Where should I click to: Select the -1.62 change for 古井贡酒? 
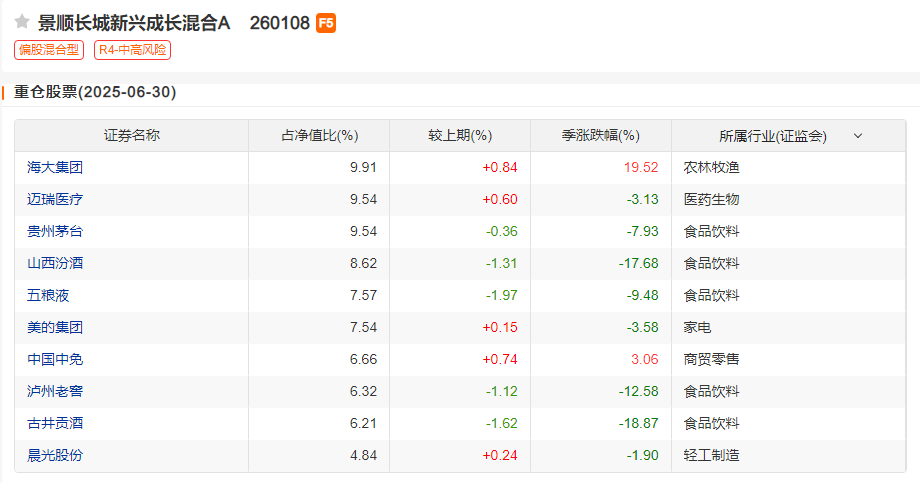[x=502, y=423]
